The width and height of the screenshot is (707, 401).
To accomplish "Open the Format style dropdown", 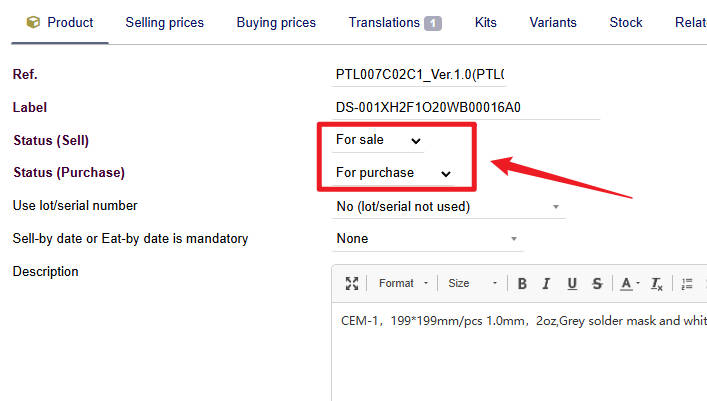I will click(403, 283).
